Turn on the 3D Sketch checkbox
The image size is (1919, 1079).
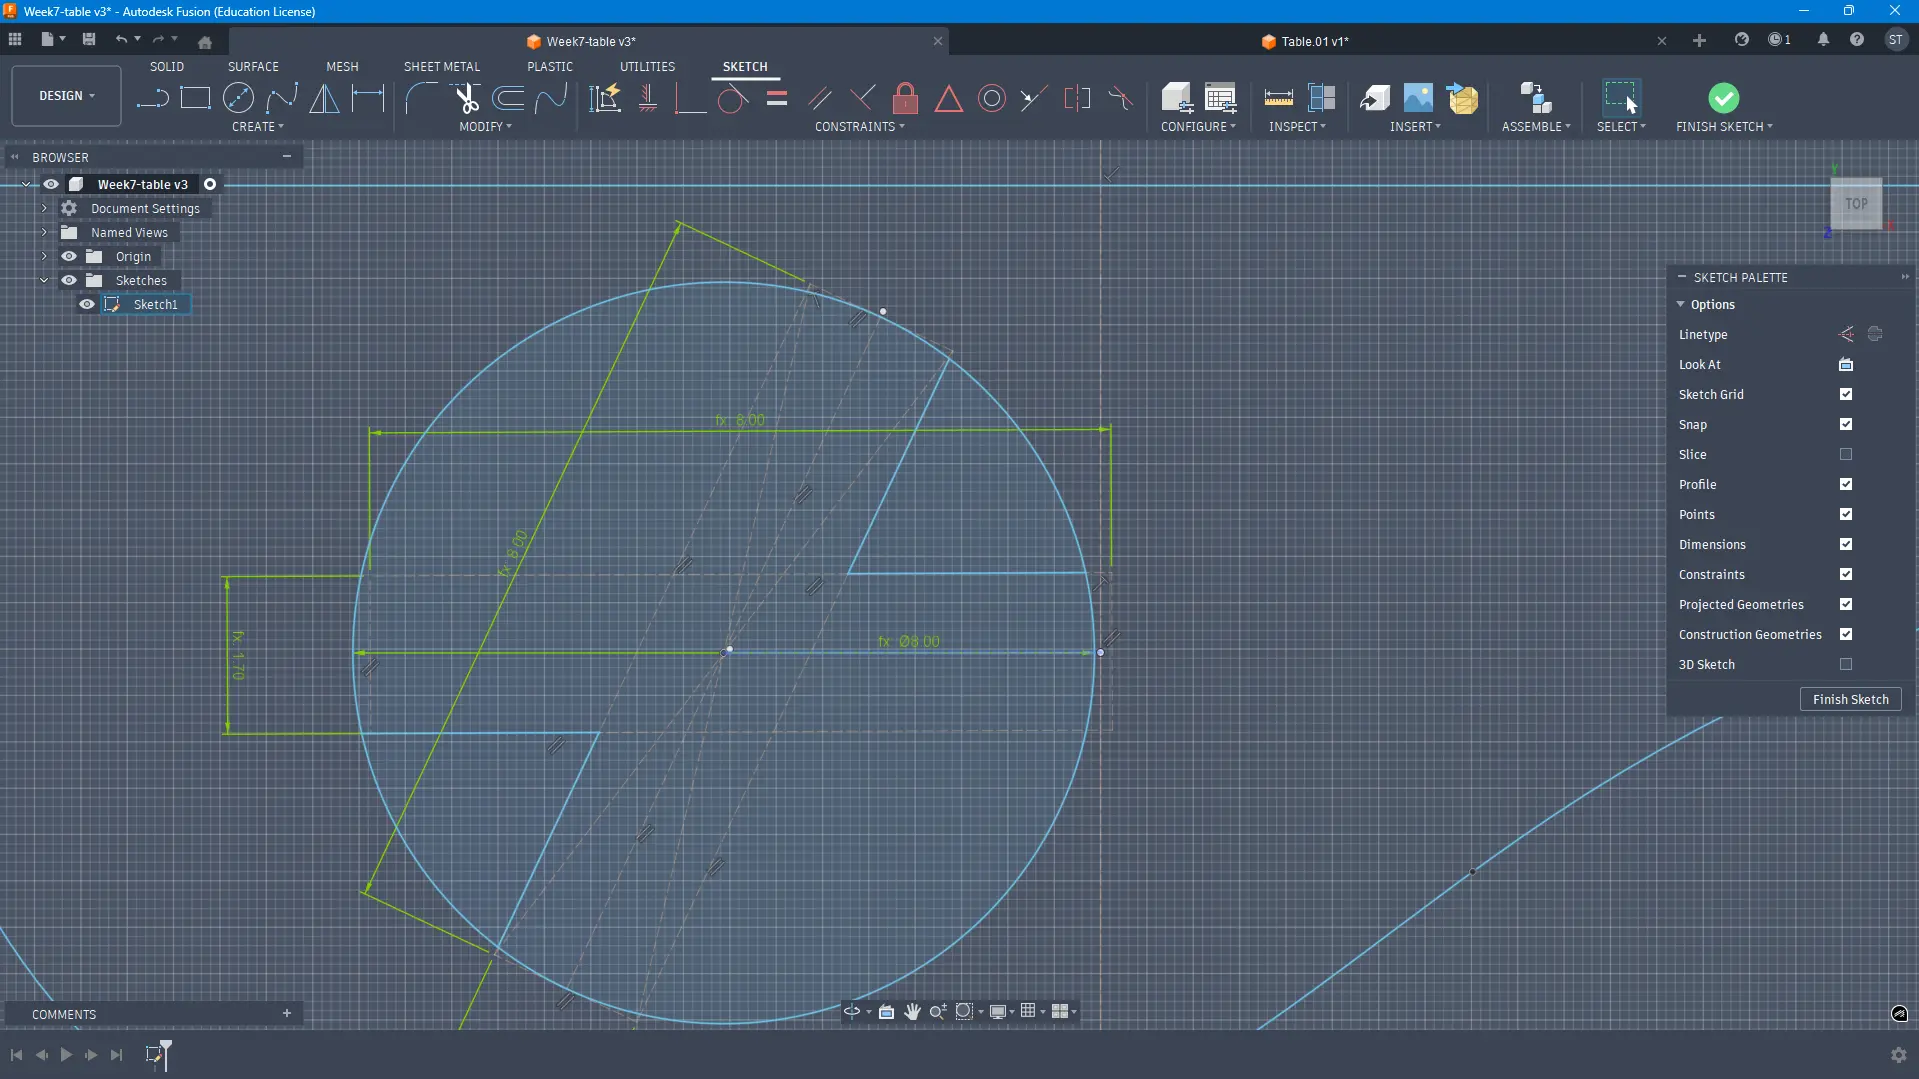point(1846,664)
